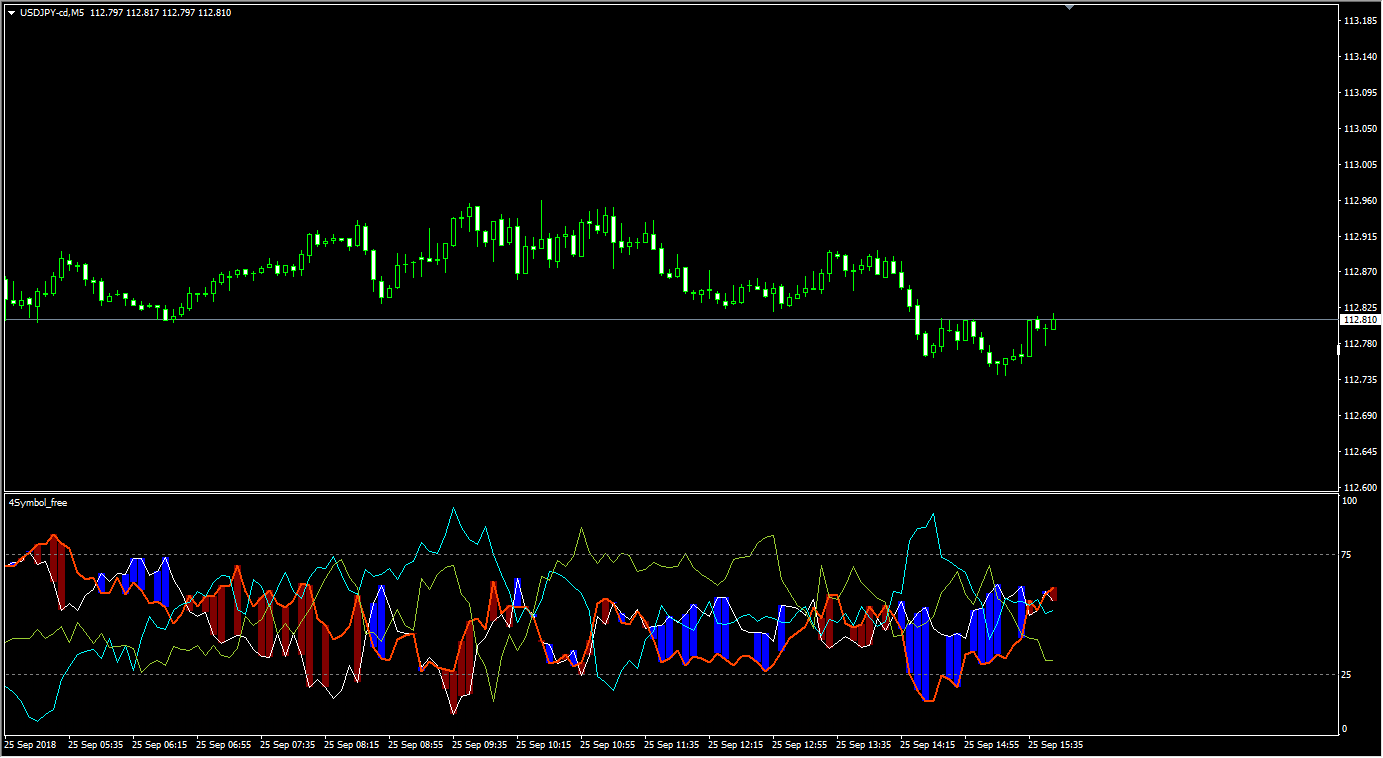This screenshot has height=758, width=1383.
Task: Click the 25 Sep 12:15 time label
Action: point(736,745)
